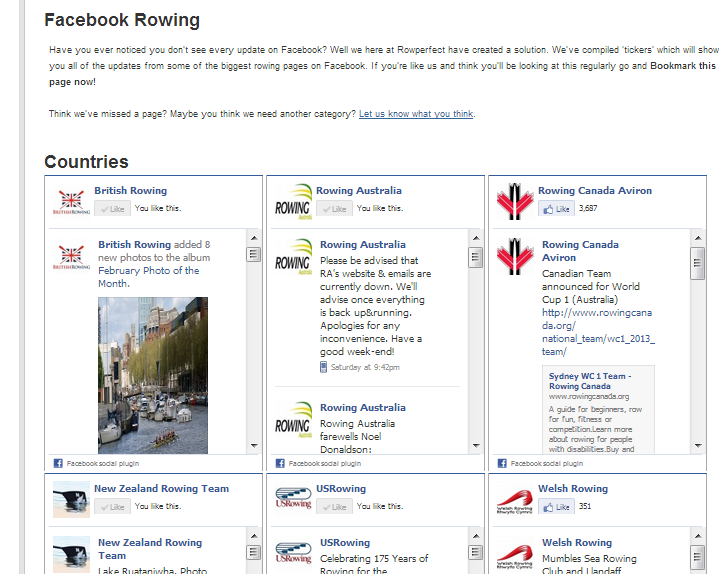The image size is (721, 574).
Task: Toggle Like button for British Rowing
Action: coord(112,208)
